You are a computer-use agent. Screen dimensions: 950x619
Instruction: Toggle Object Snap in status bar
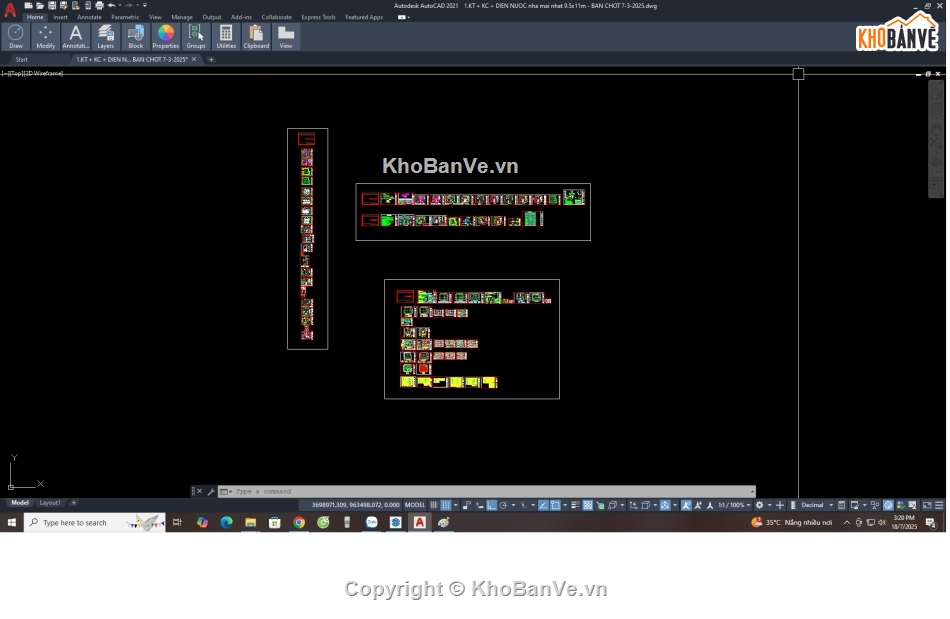tap(555, 505)
